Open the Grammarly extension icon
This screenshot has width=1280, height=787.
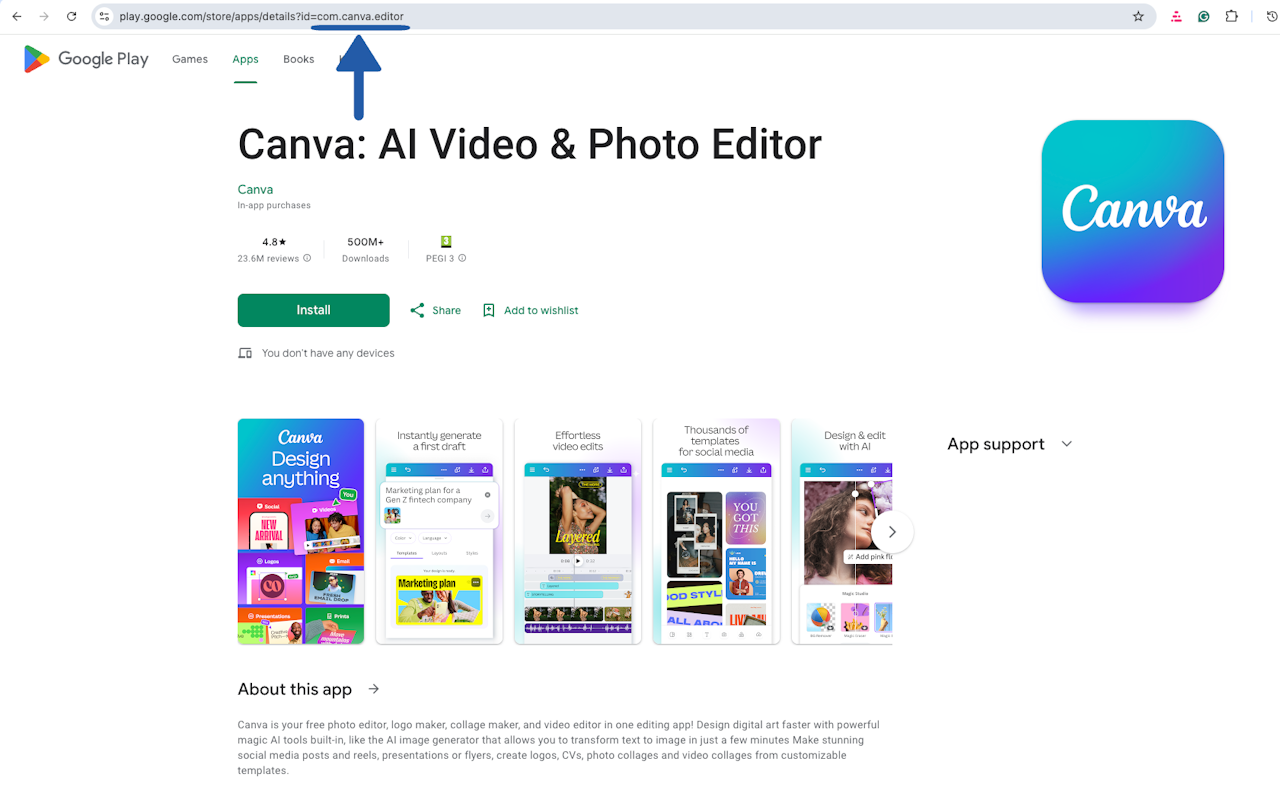coord(1204,16)
